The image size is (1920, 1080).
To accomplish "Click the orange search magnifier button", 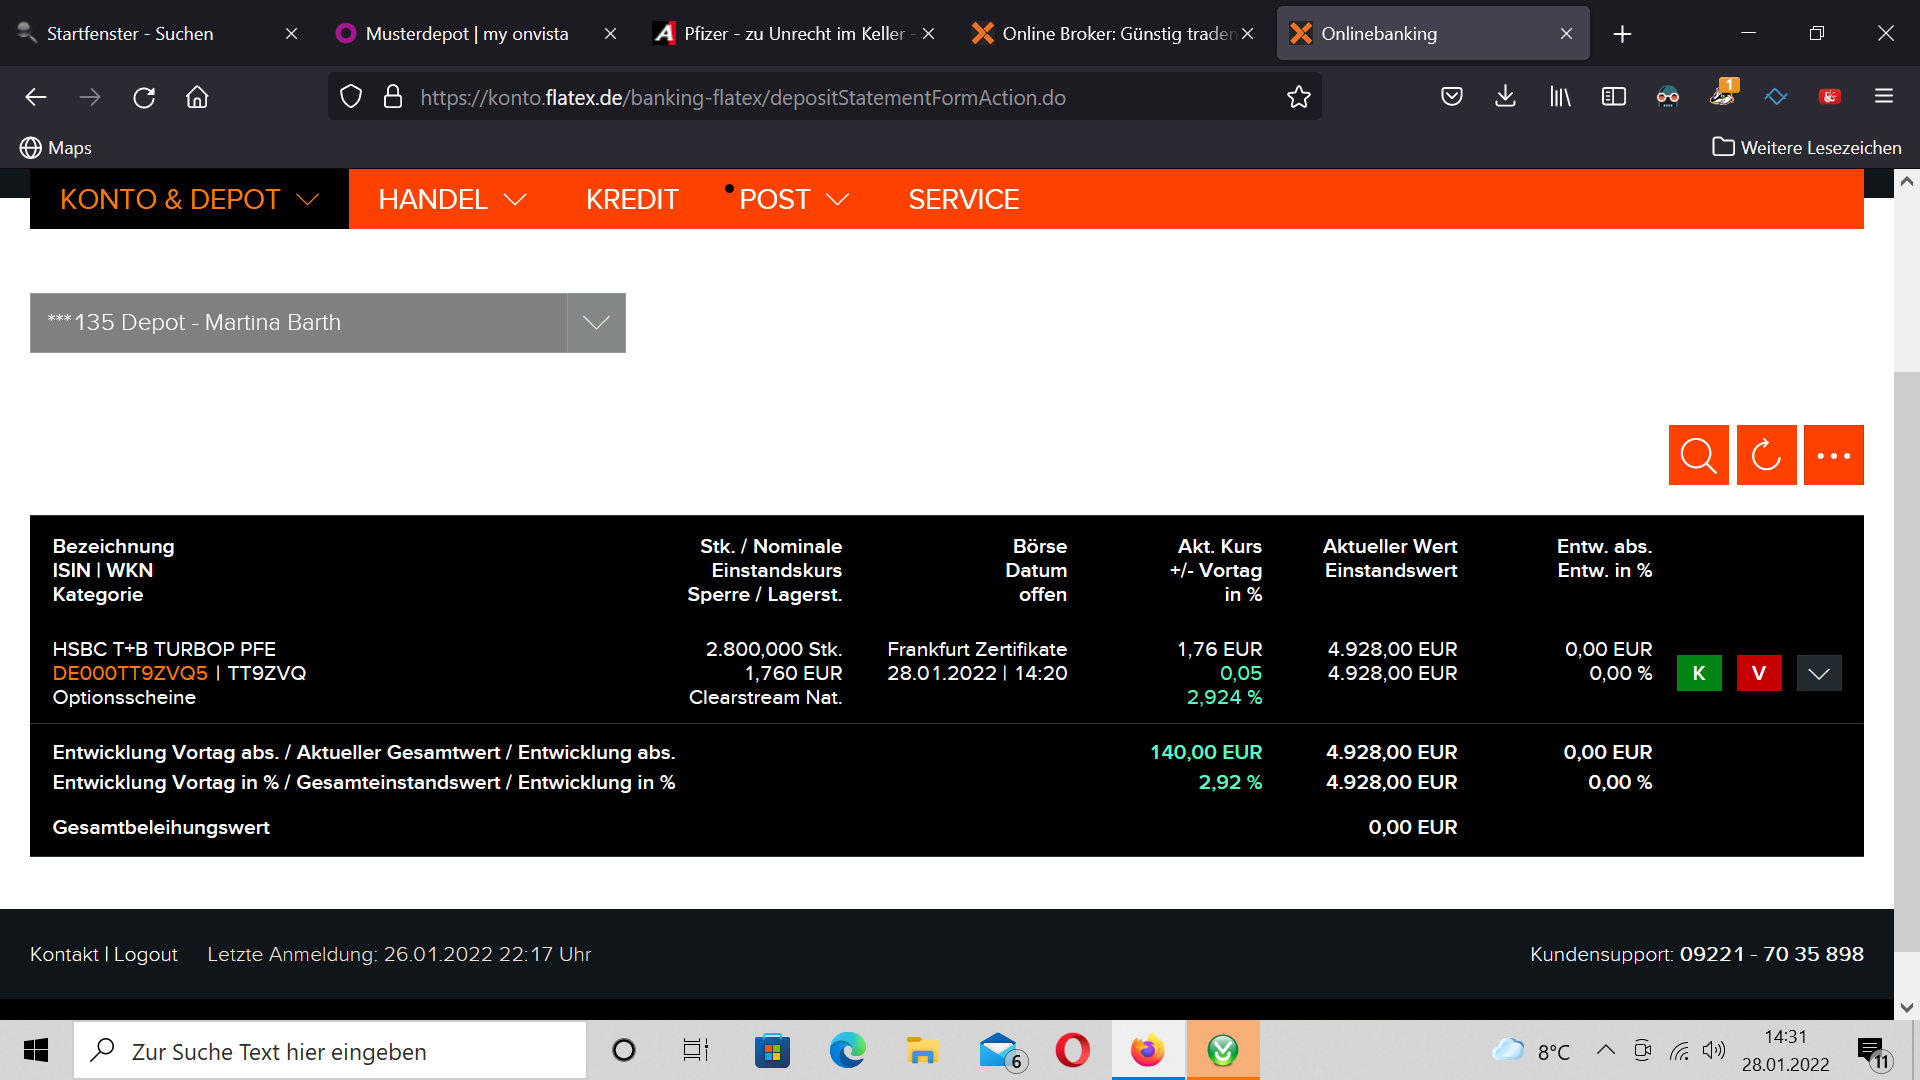I will [x=1698, y=455].
